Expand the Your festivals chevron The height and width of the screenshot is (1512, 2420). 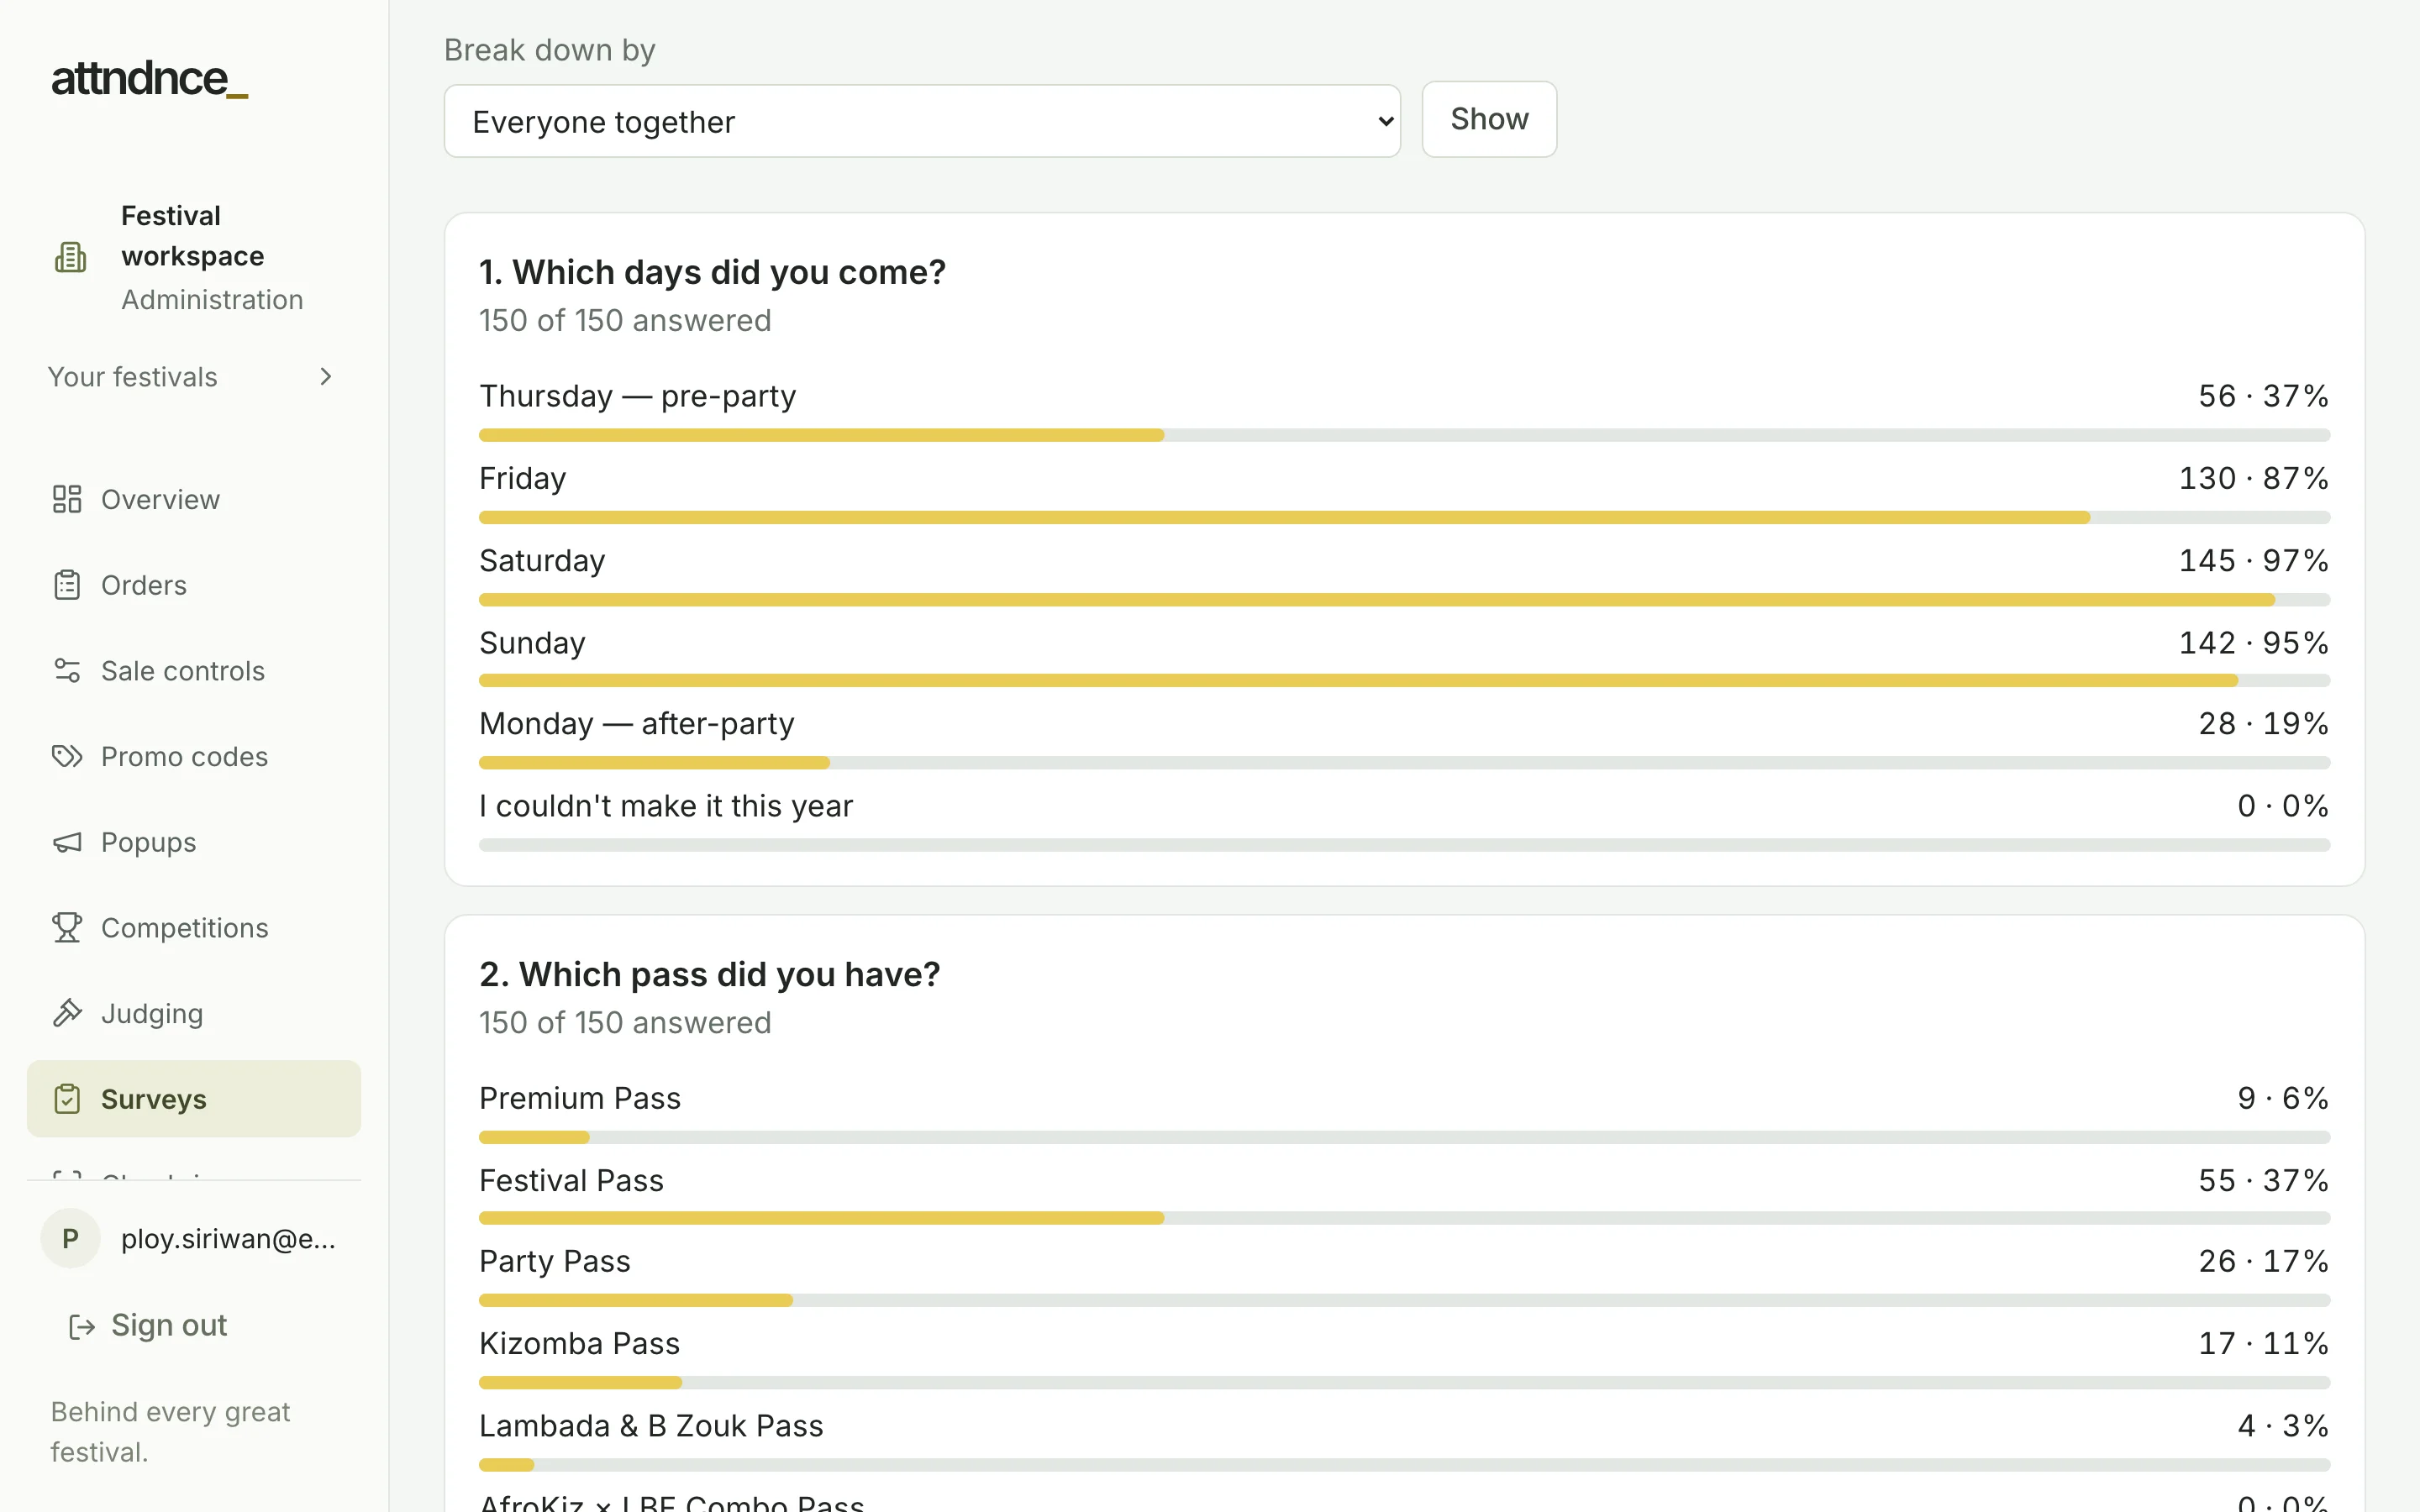[x=326, y=377]
